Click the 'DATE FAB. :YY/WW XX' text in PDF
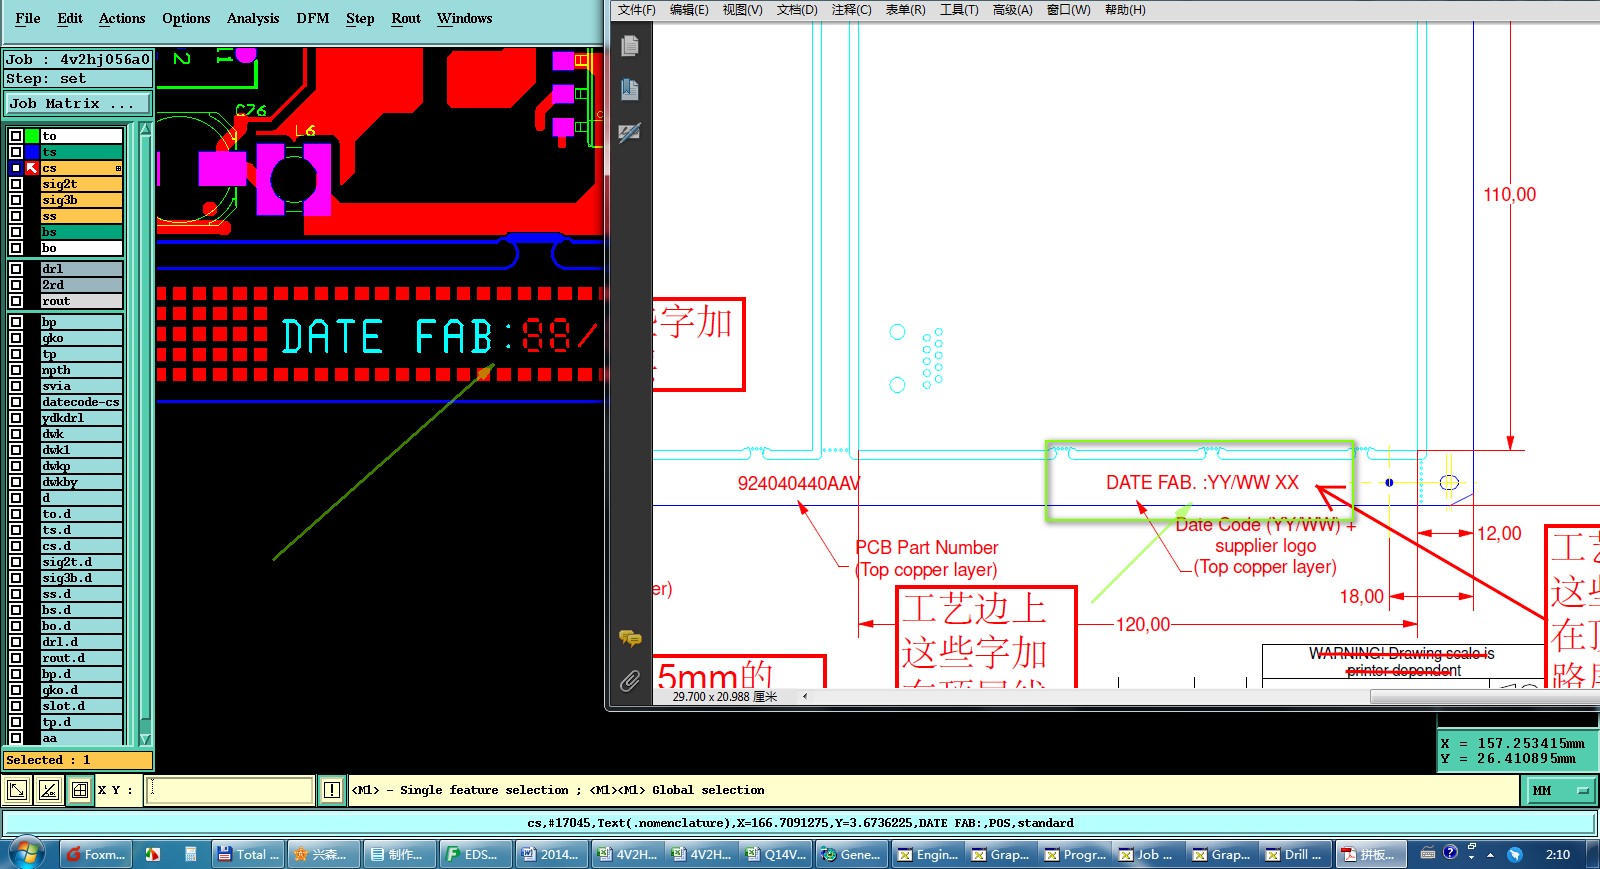This screenshot has width=1600, height=869. 1202,483
